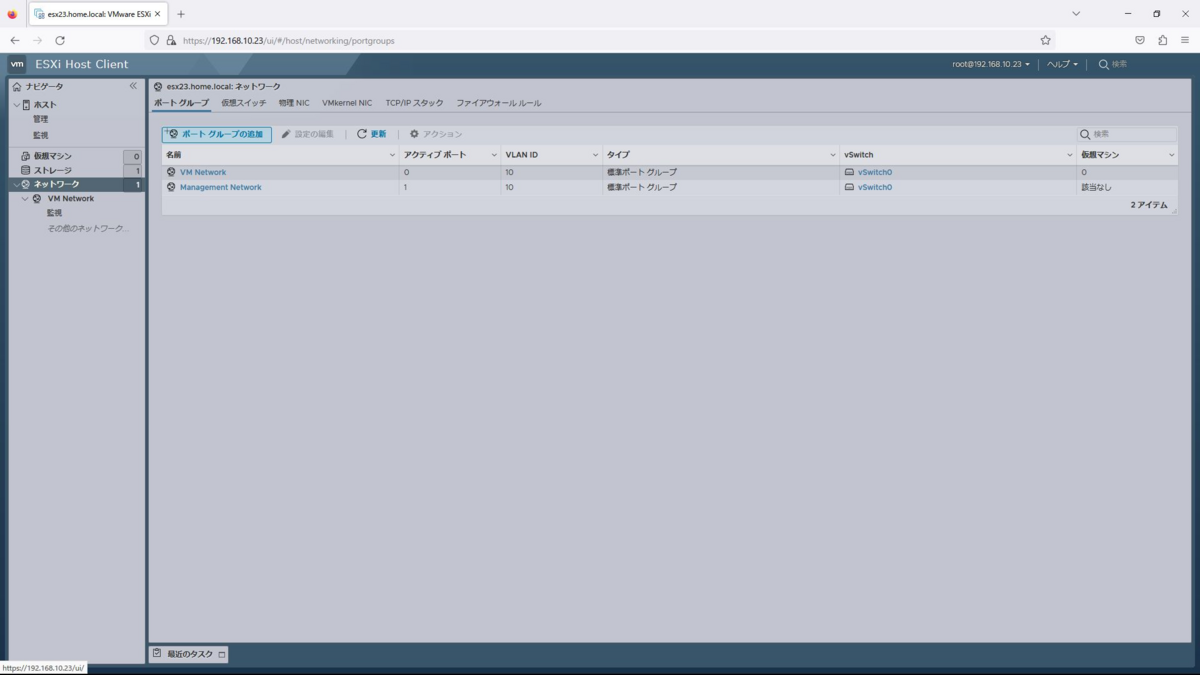
Task: Open the Other Networks item in navigator
Action: point(89,228)
